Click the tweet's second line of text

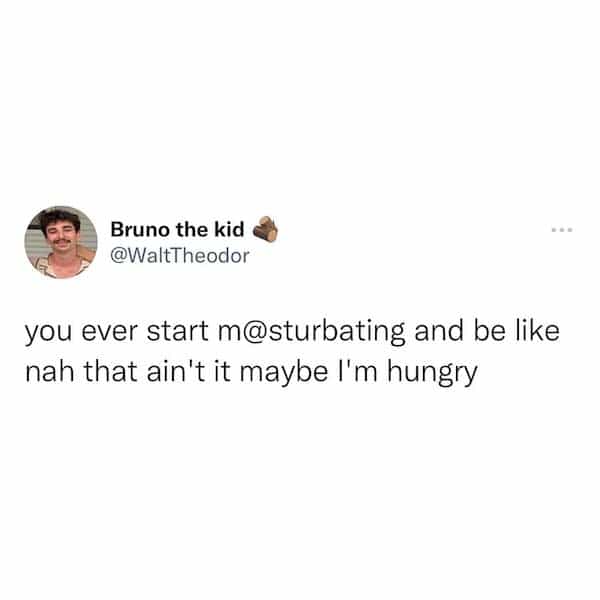(251, 372)
